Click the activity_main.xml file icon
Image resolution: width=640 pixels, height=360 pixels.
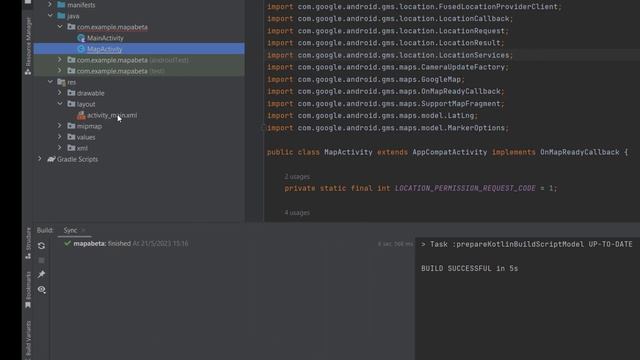click(x=81, y=115)
